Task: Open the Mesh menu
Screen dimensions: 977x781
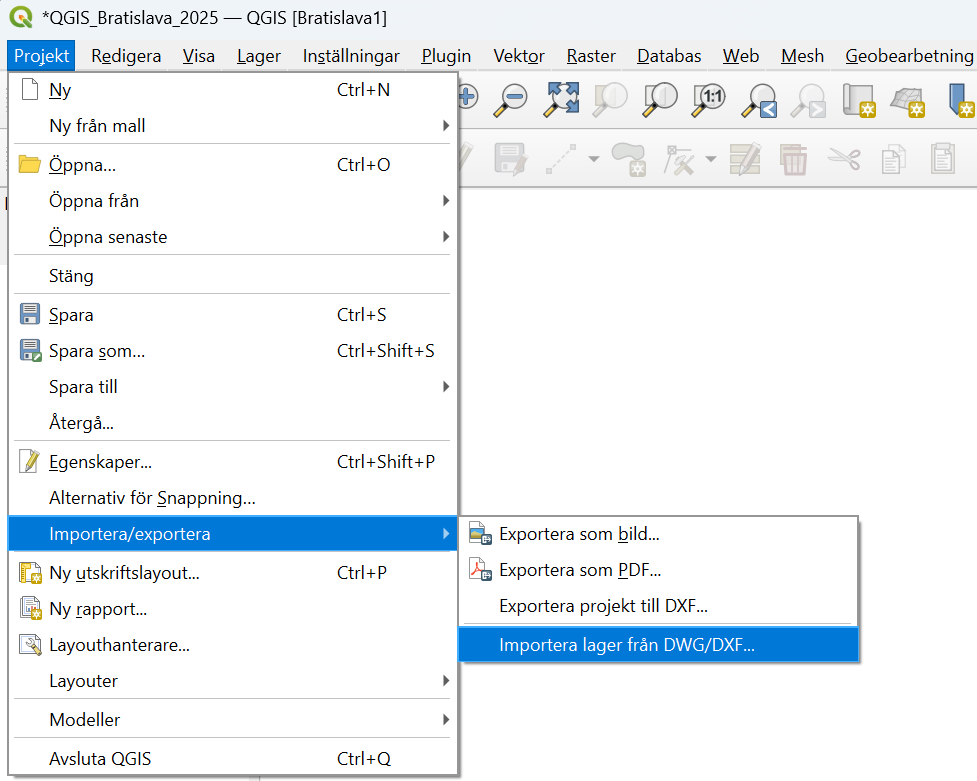Action: 802,56
